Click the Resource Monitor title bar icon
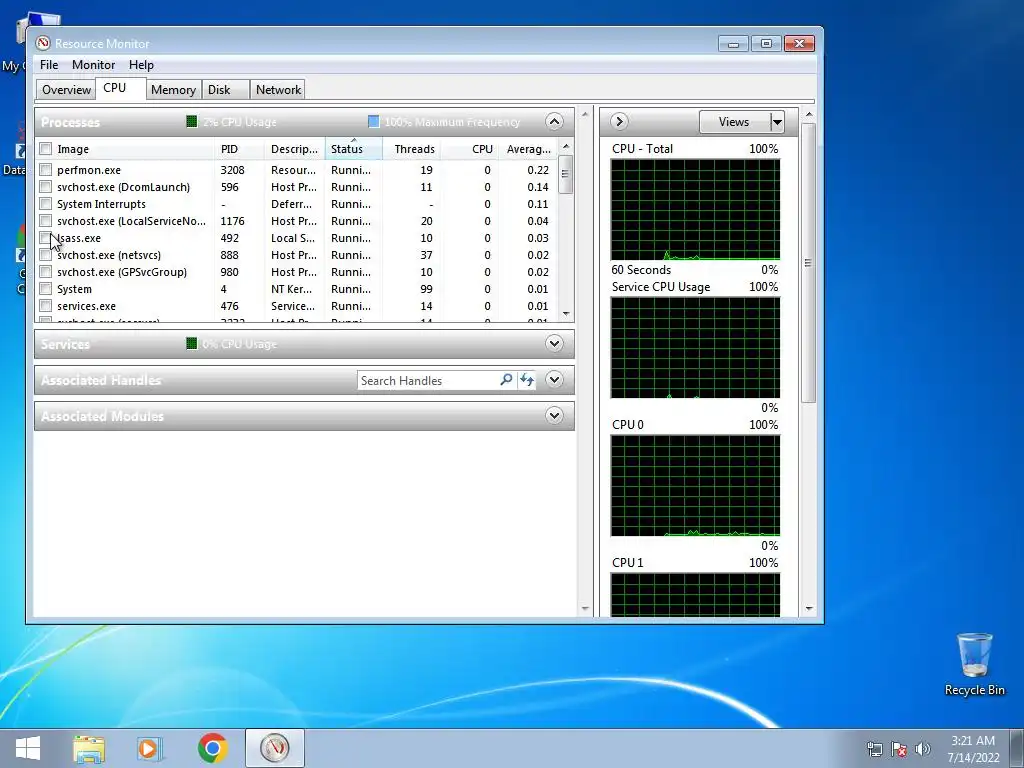The width and height of the screenshot is (1024, 768). 43,43
